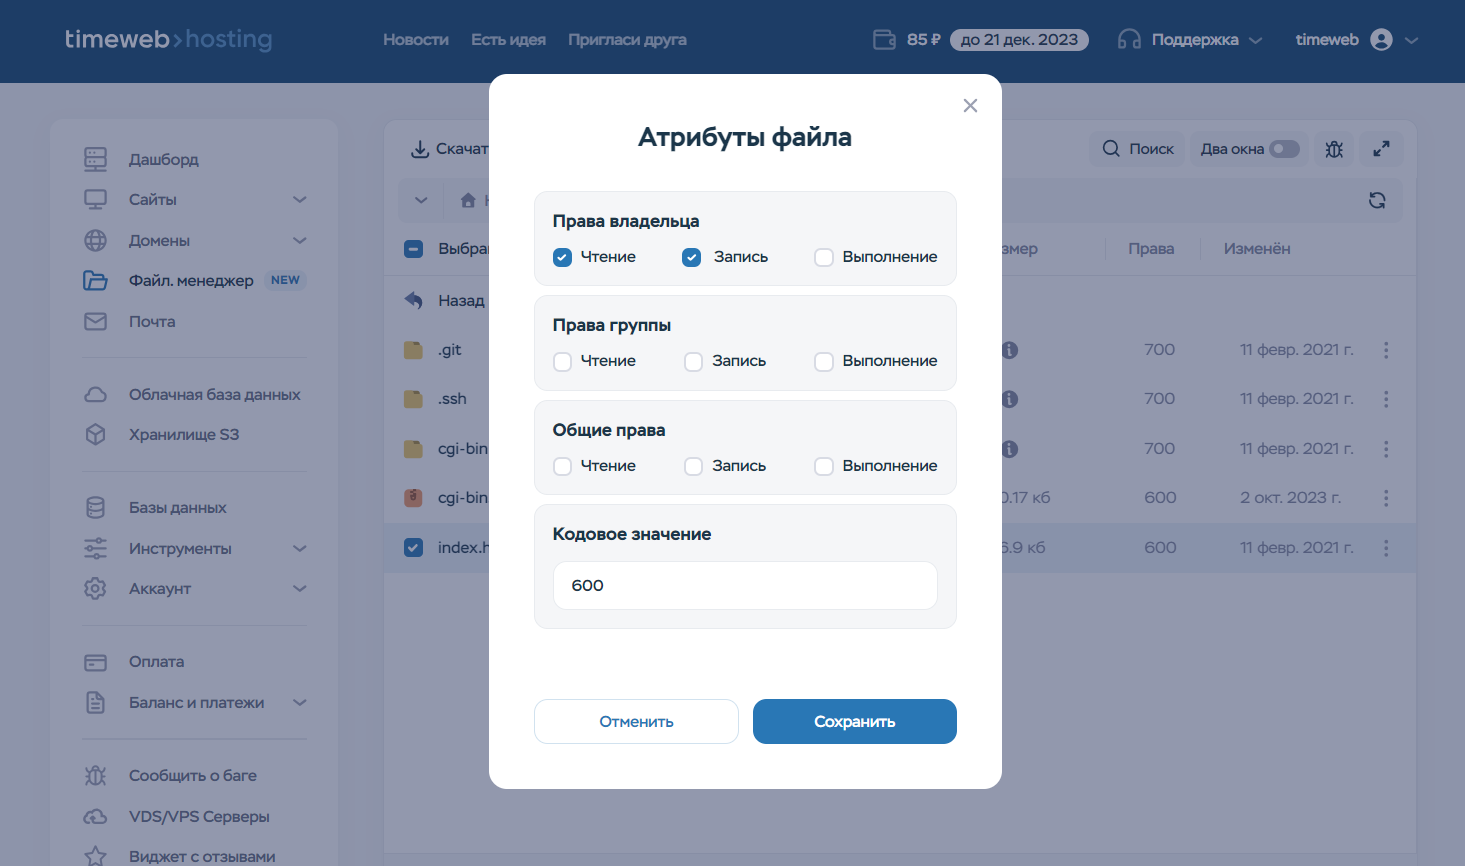Screen dimensions: 1465x866
Task: Click the Кодовое значение input field
Action: (745, 586)
